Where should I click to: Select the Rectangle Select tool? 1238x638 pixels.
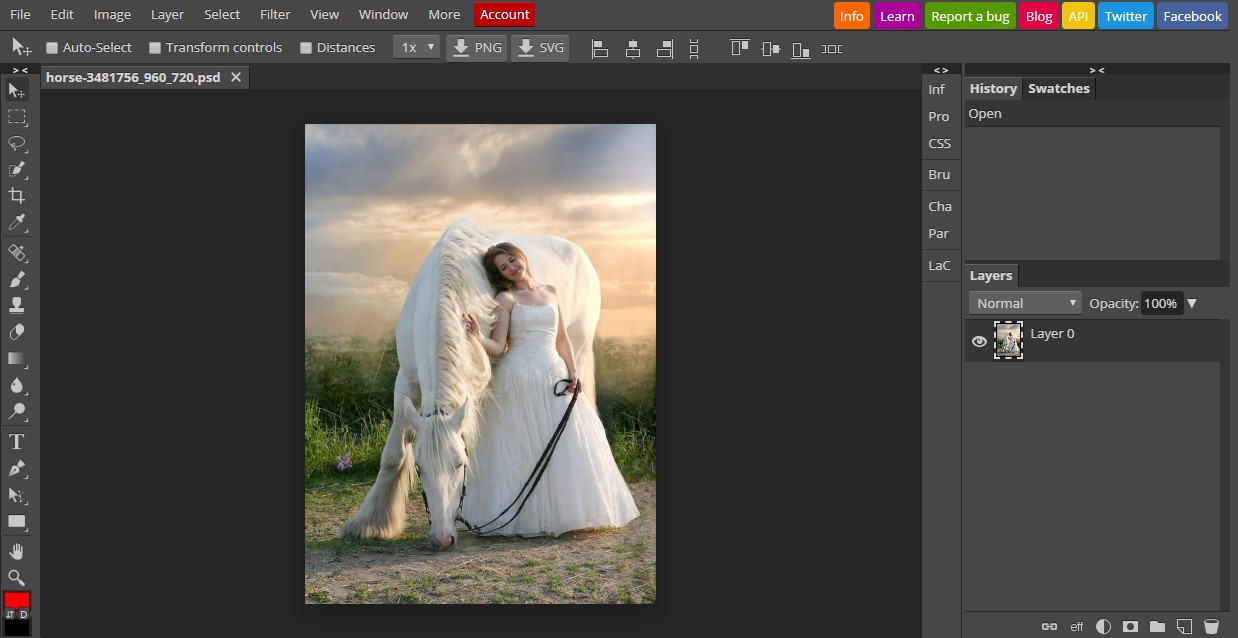[x=17, y=117]
